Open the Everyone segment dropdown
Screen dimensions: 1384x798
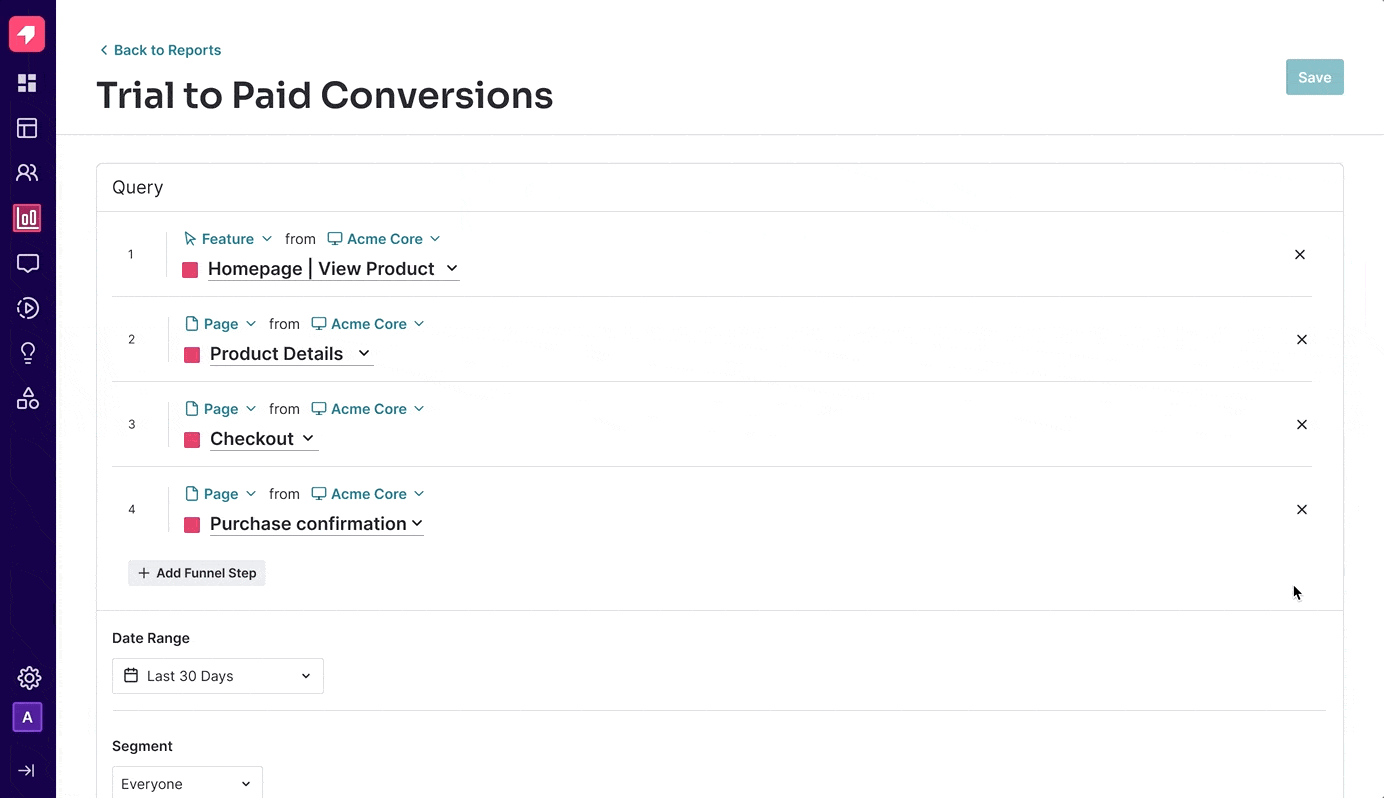tap(187, 784)
